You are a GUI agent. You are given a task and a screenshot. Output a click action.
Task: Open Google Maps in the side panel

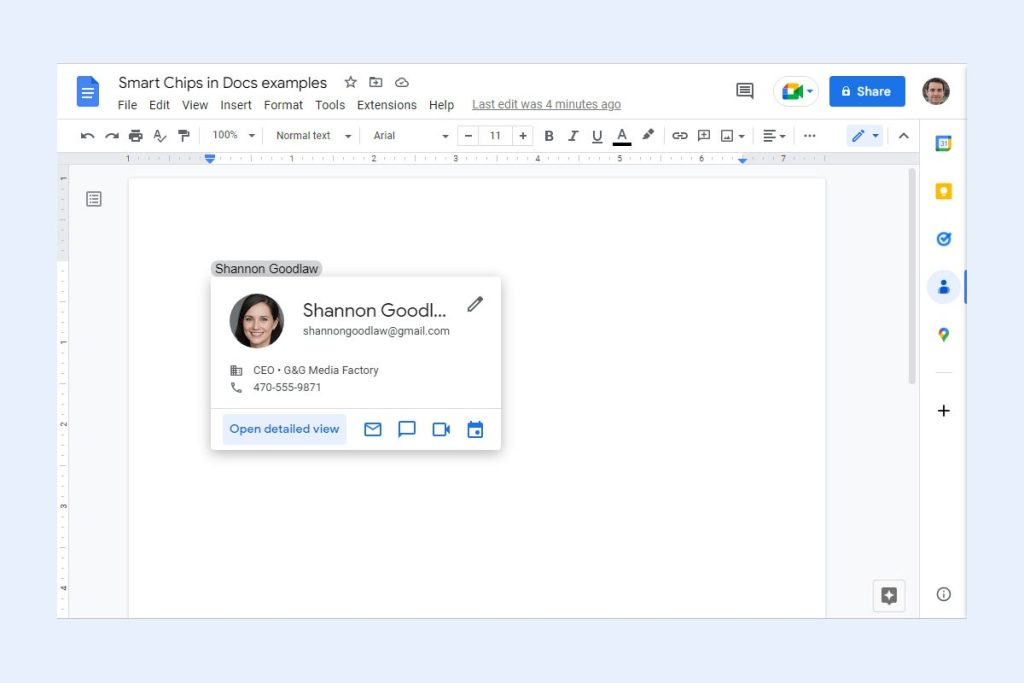tap(942, 334)
